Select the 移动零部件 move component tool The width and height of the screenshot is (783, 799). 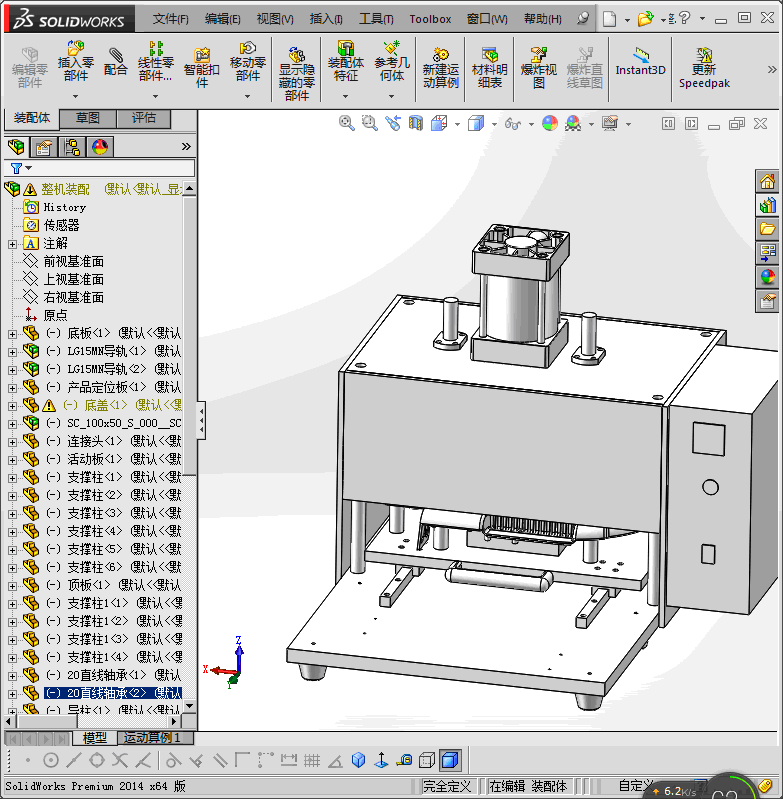(x=248, y=62)
